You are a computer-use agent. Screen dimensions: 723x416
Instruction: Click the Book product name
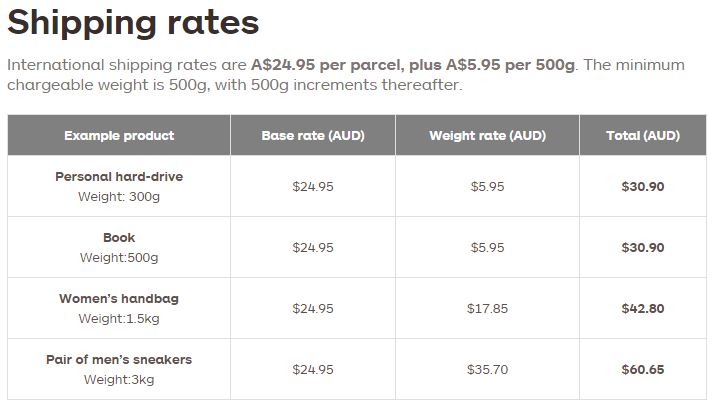[x=119, y=238]
